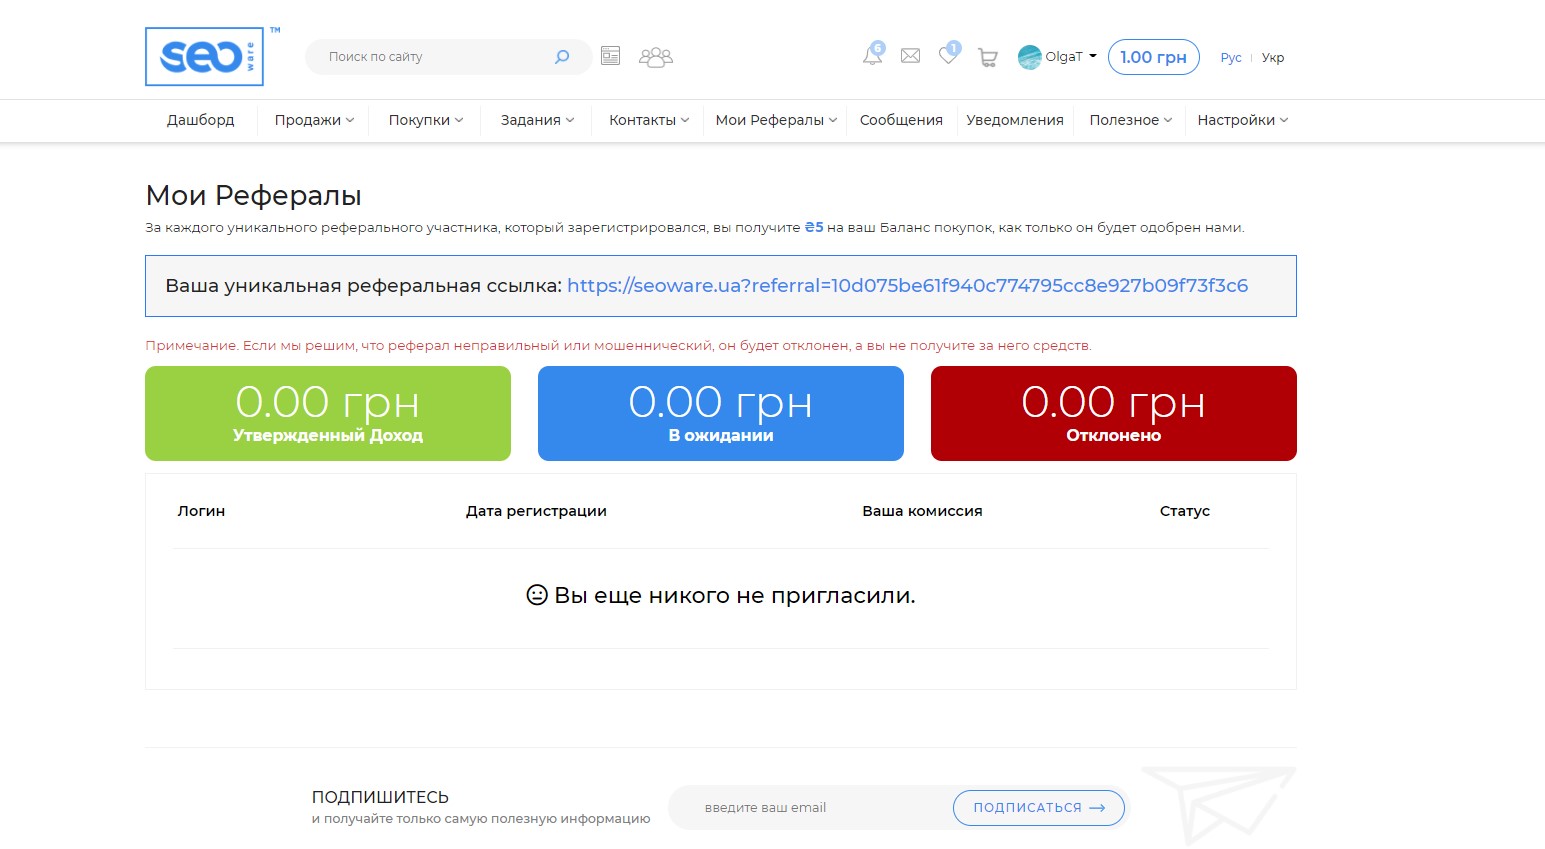Click the users group icon

click(656, 58)
